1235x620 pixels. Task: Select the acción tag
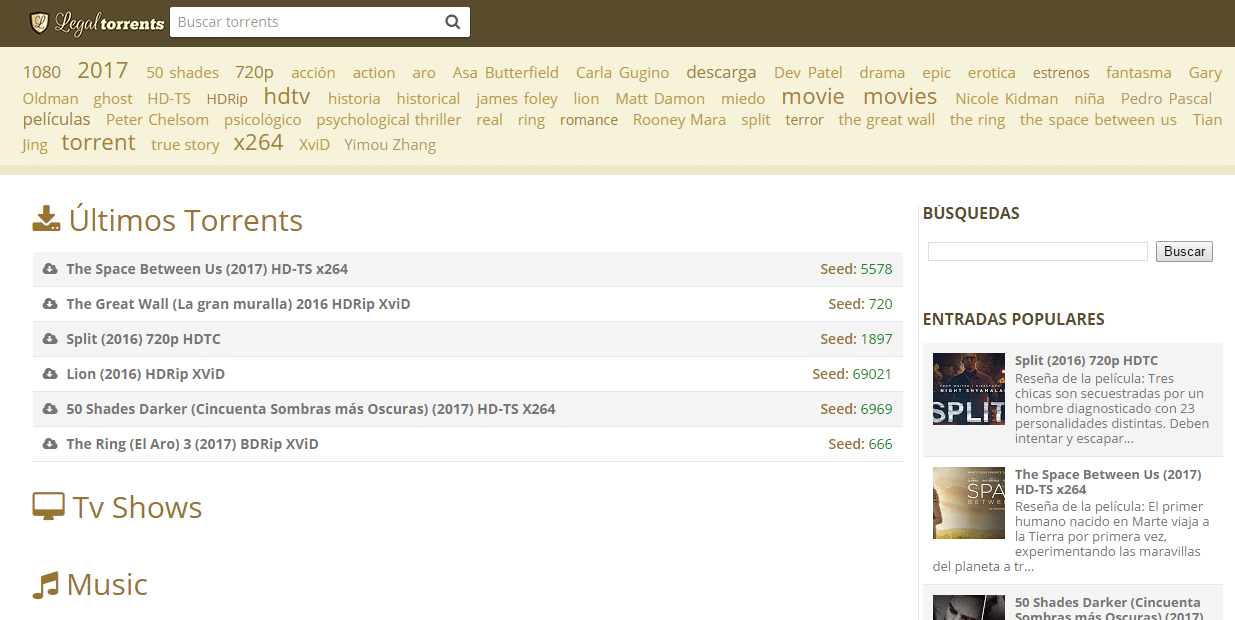click(x=313, y=73)
